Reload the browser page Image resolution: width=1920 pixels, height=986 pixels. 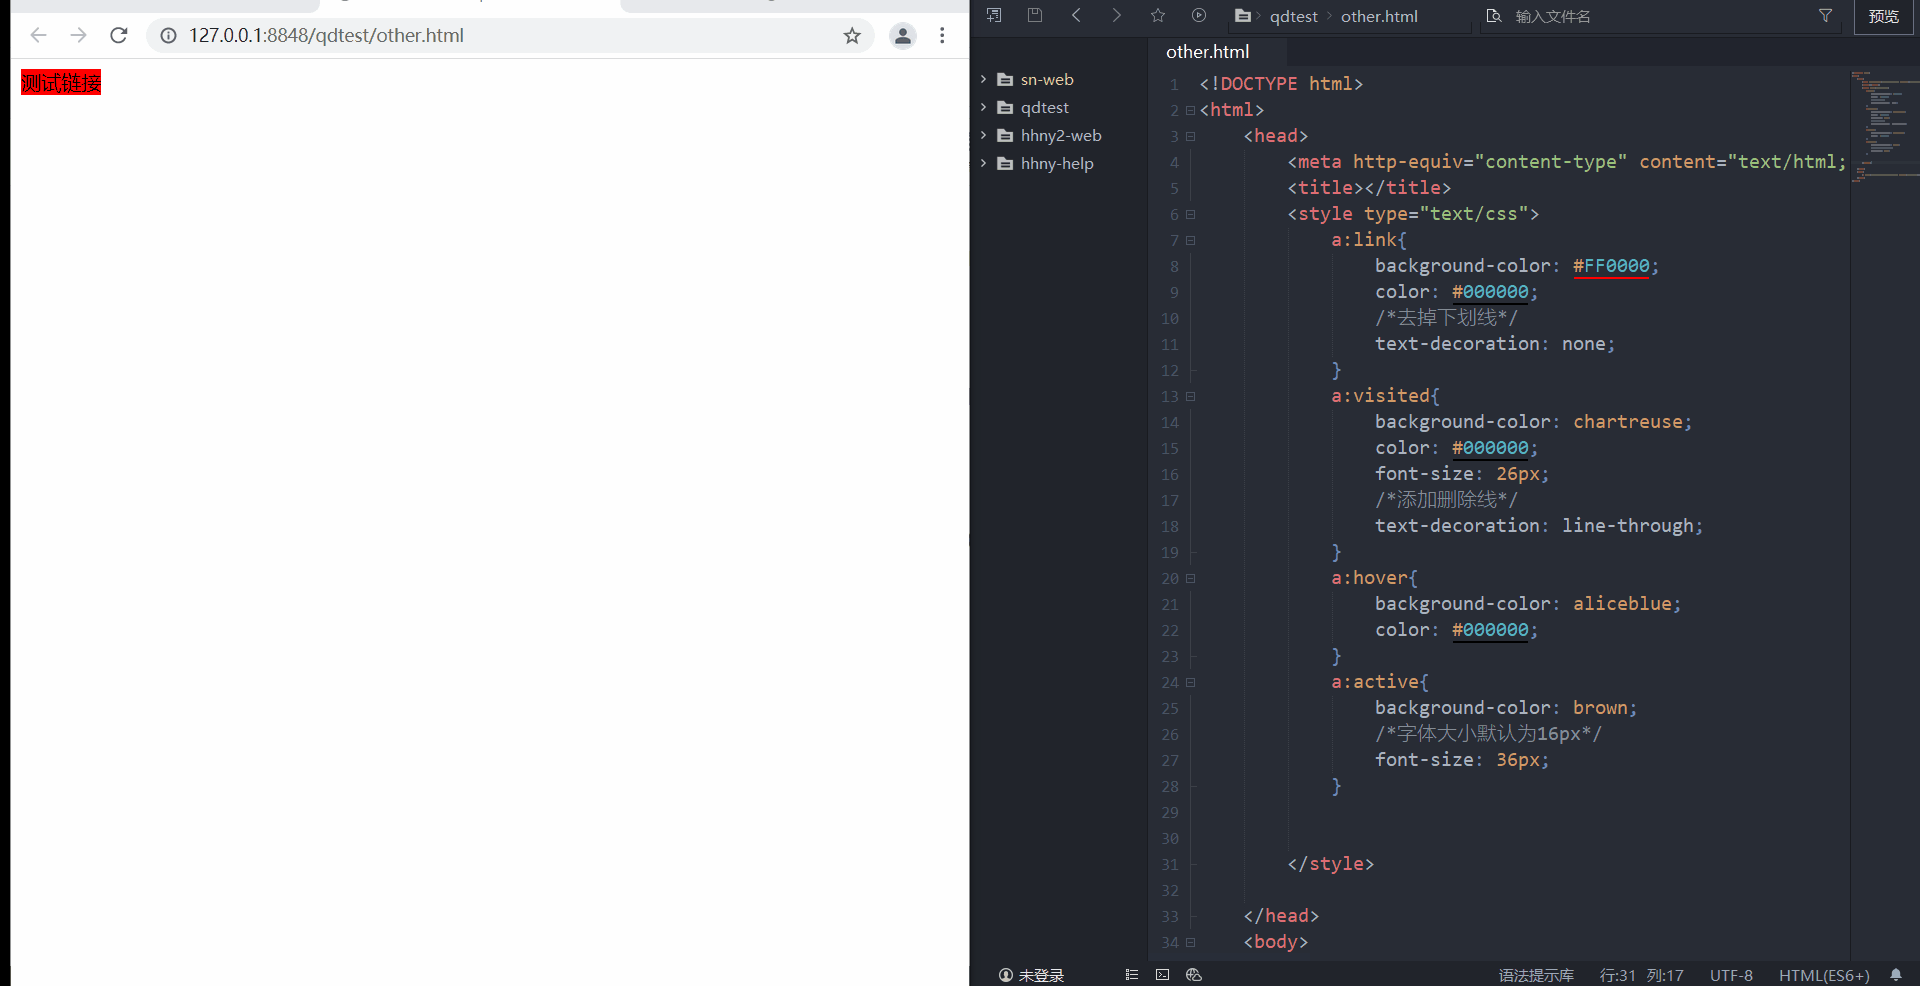pyautogui.click(x=118, y=35)
